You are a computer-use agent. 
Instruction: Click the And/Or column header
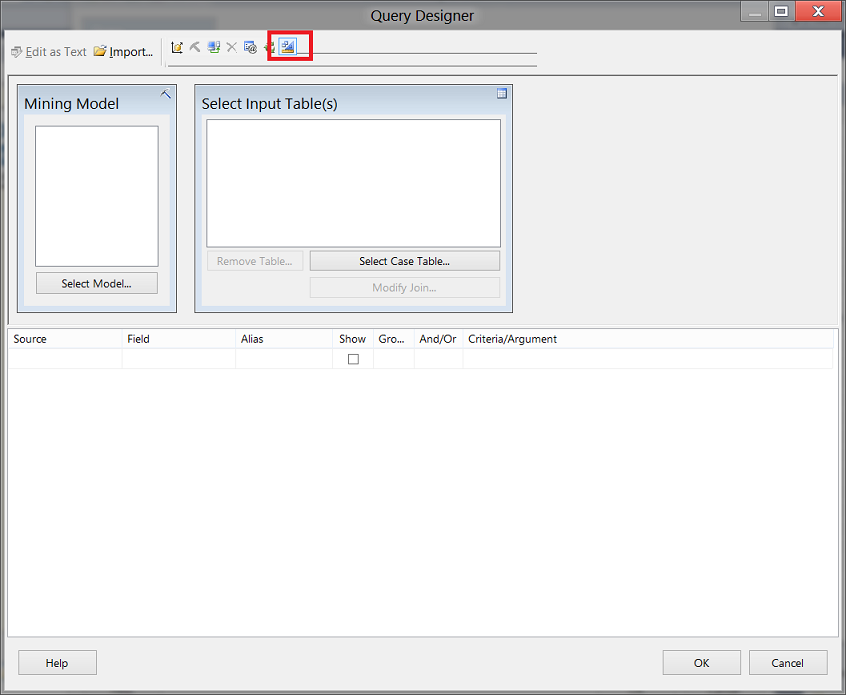pyautogui.click(x=439, y=339)
